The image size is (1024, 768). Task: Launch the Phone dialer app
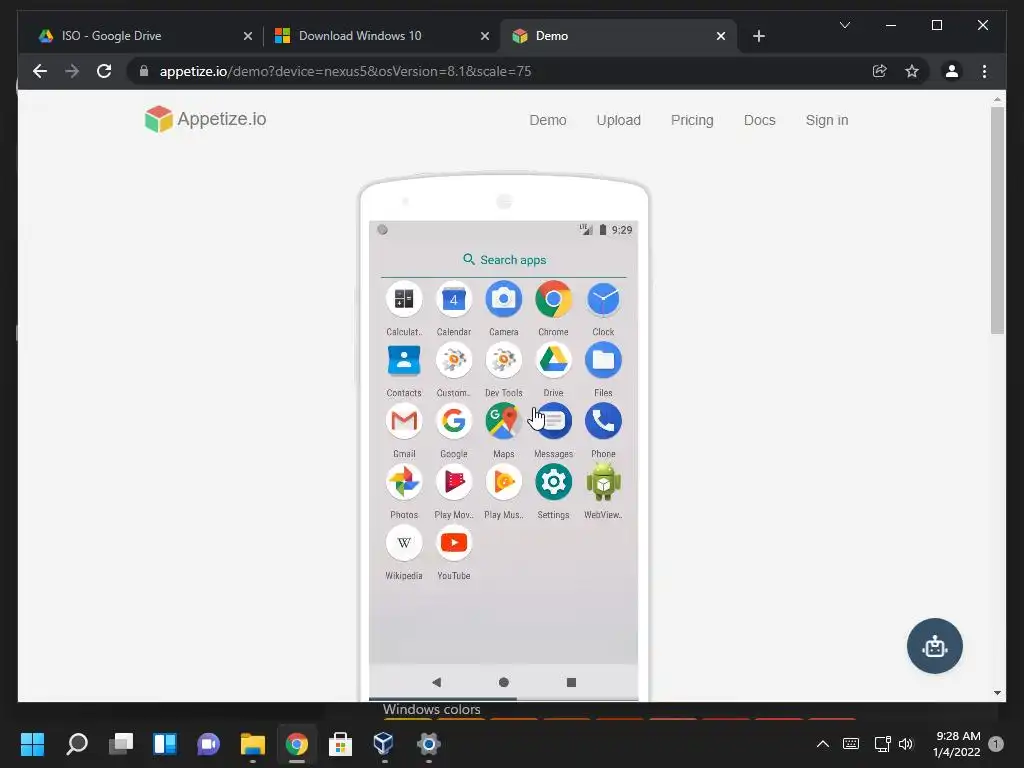point(603,421)
